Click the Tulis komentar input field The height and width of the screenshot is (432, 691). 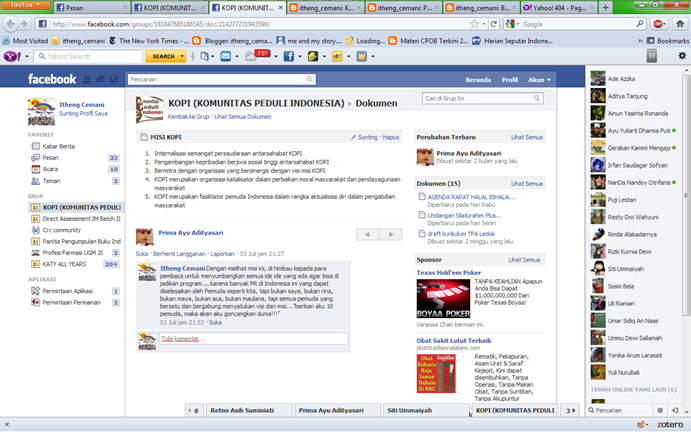[x=253, y=339]
